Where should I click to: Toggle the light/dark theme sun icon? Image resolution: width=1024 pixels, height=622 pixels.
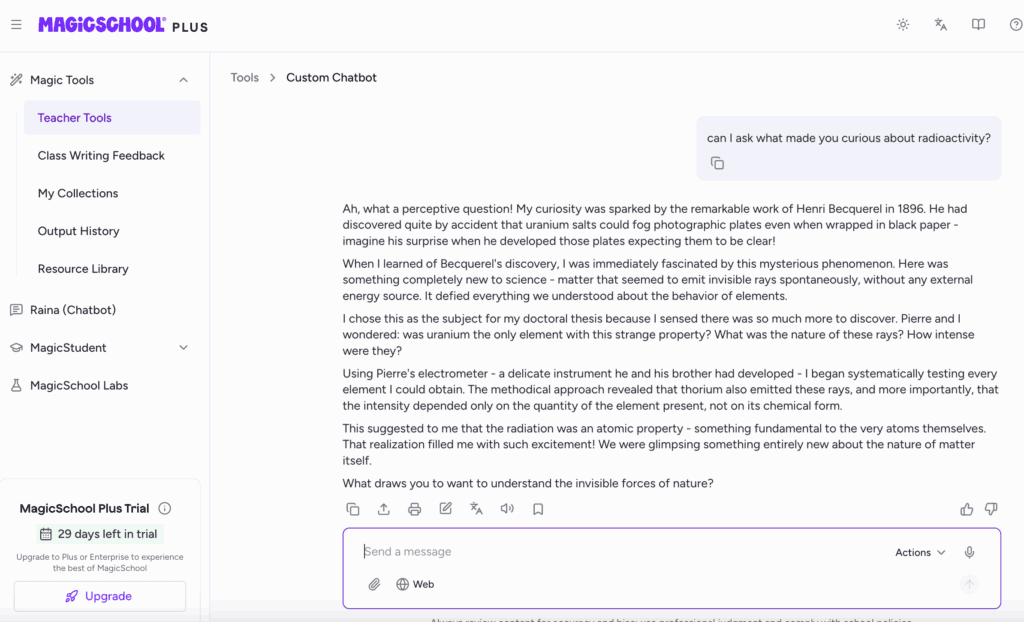pyautogui.click(x=903, y=25)
